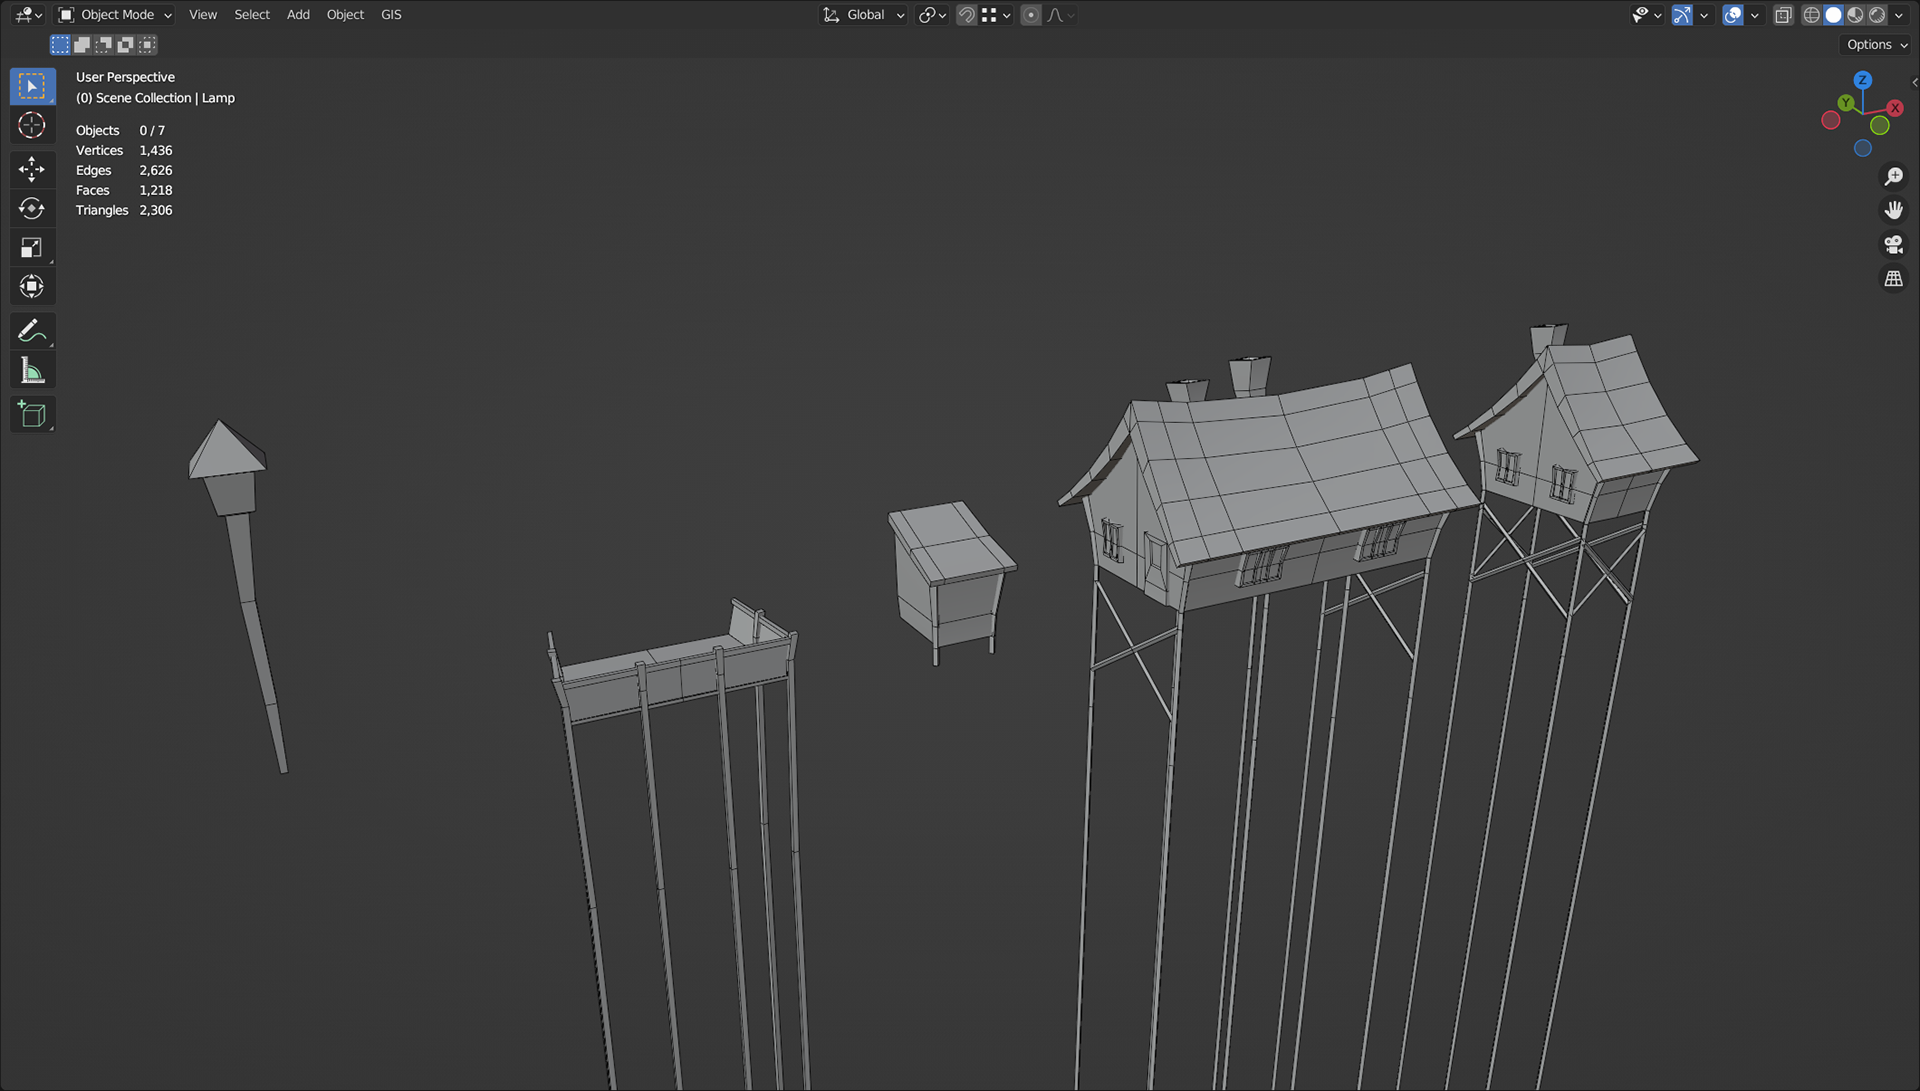This screenshot has width=1920, height=1091.
Task: Click the Transform tool icon
Action: (32, 287)
